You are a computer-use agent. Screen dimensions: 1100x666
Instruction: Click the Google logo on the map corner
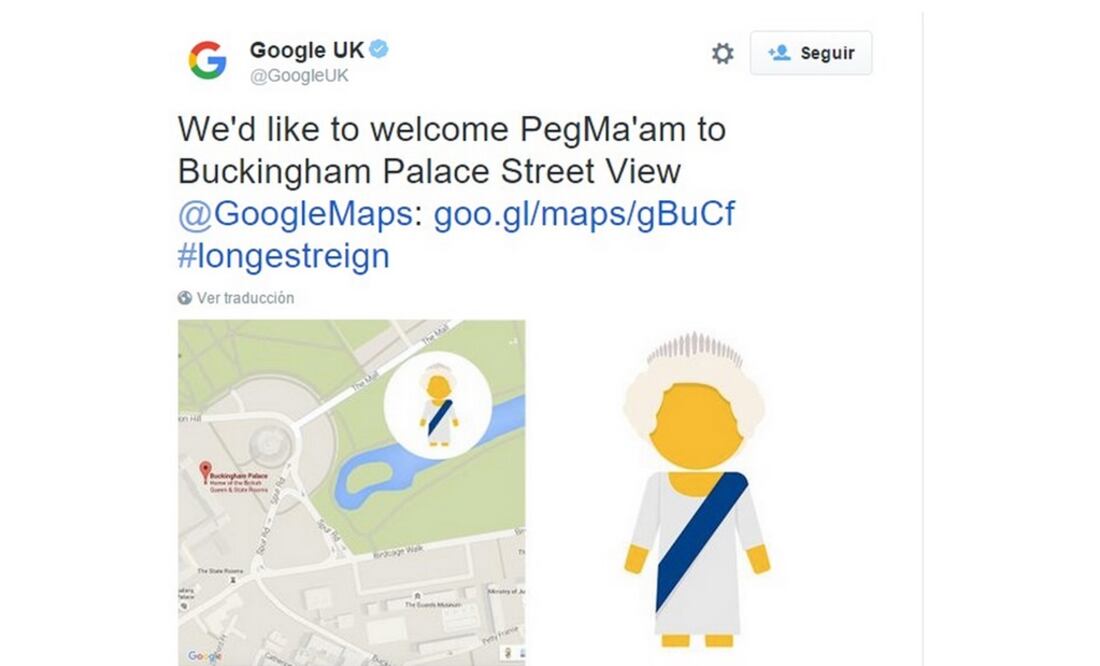pyautogui.click(x=201, y=654)
